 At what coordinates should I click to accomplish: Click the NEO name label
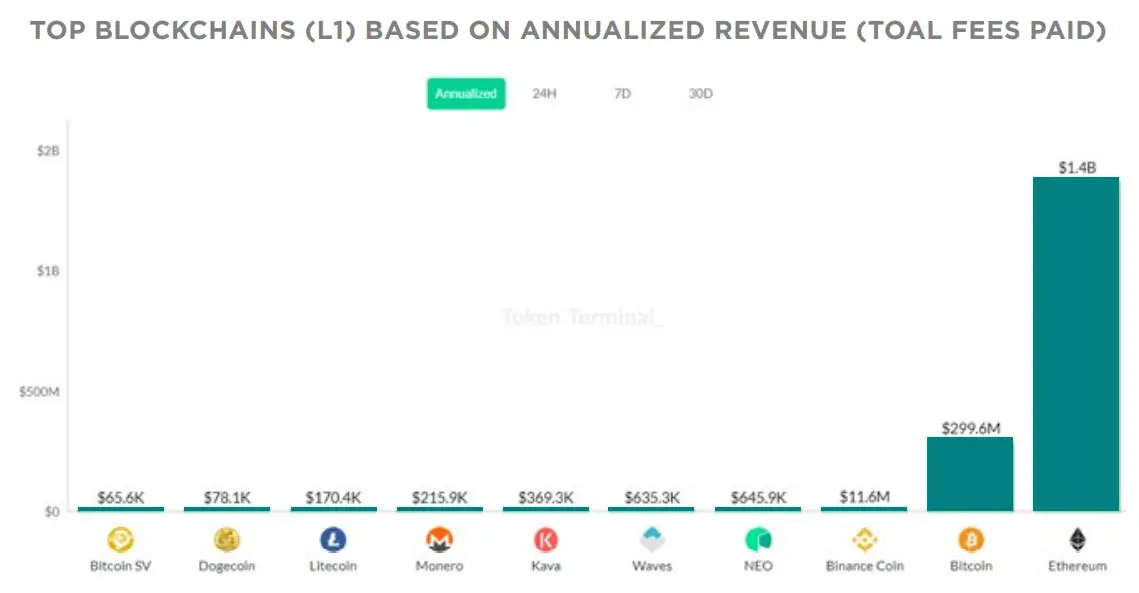[758, 566]
